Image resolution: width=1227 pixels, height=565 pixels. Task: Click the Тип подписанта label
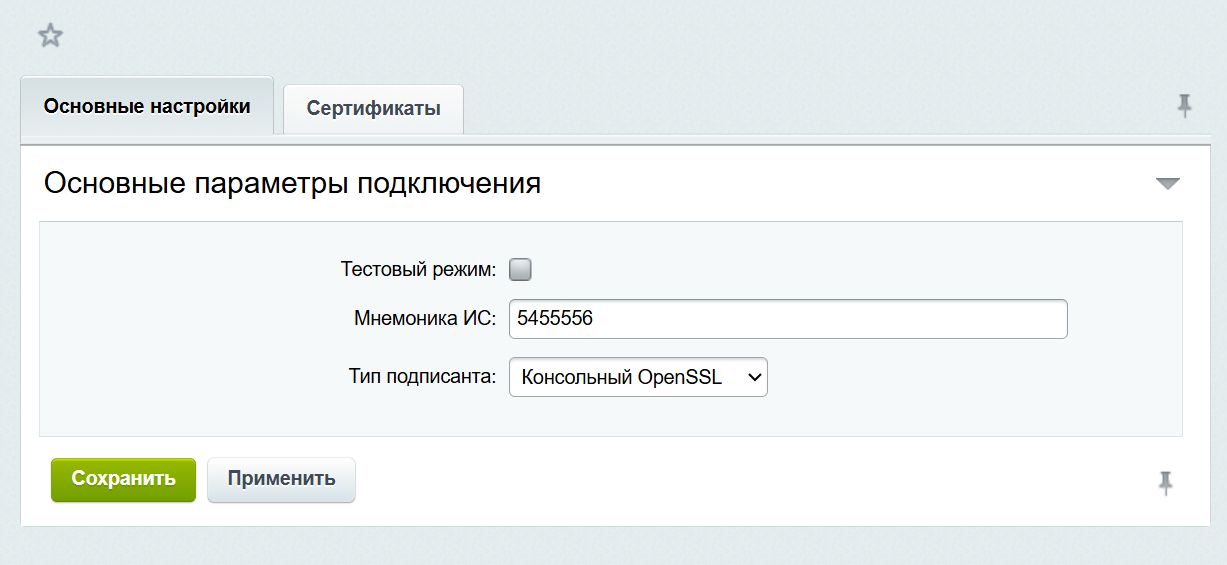(x=422, y=377)
